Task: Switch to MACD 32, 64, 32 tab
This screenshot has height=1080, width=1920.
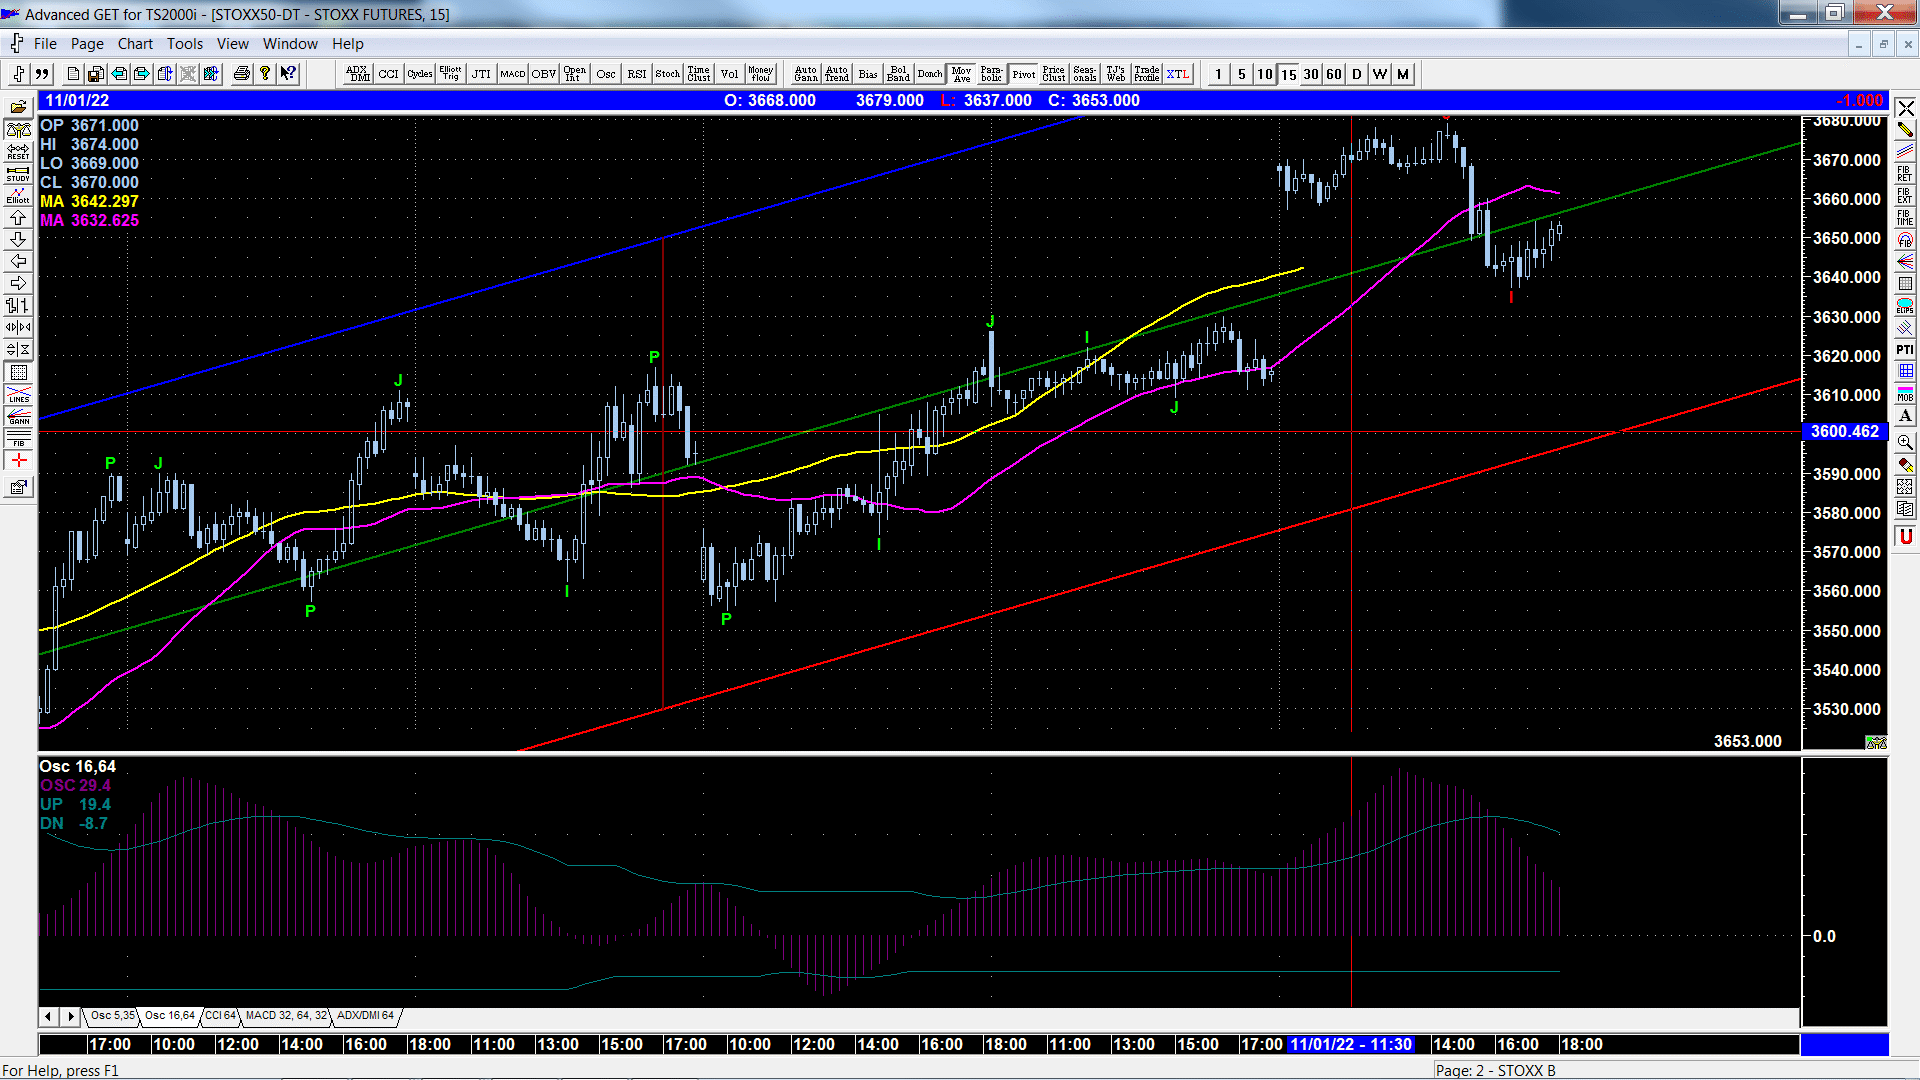Action: pyautogui.click(x=287, y=1016)
